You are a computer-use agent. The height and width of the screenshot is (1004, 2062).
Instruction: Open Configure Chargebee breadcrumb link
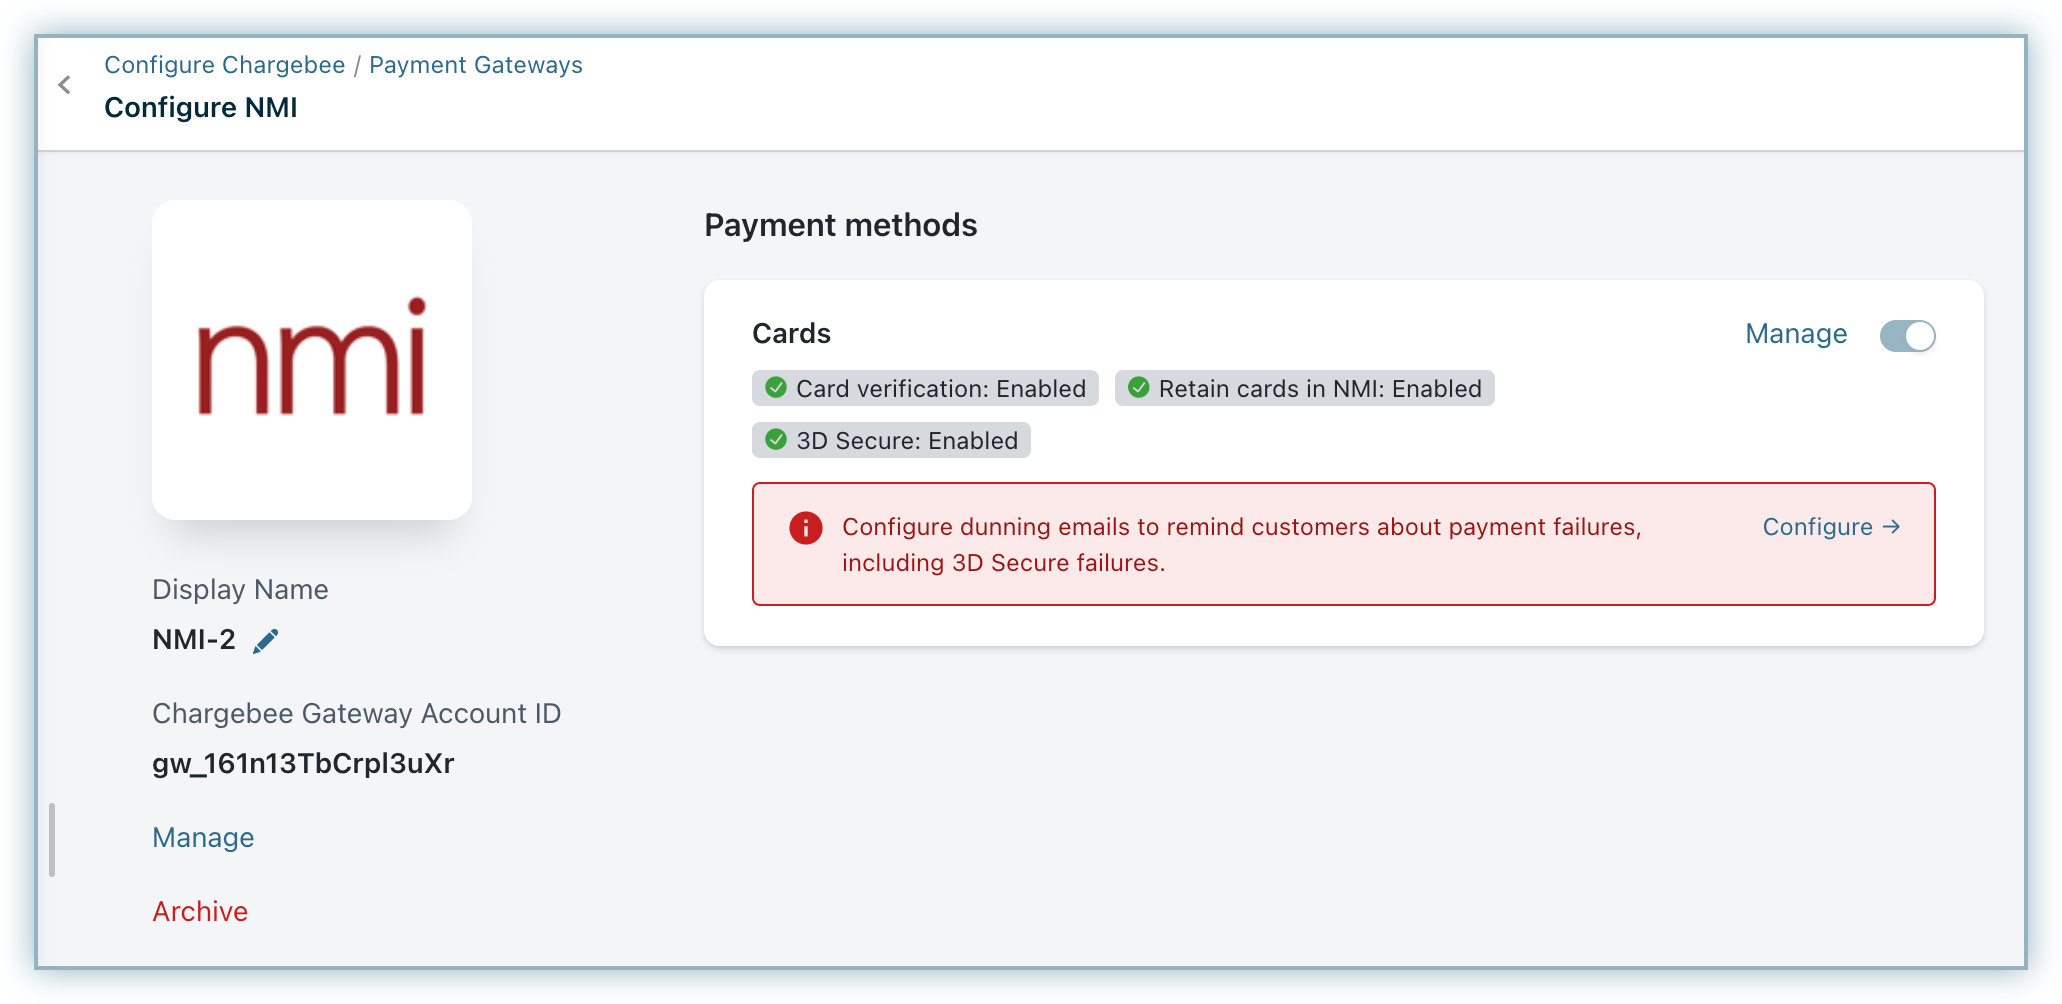click(x=225, y=65)
